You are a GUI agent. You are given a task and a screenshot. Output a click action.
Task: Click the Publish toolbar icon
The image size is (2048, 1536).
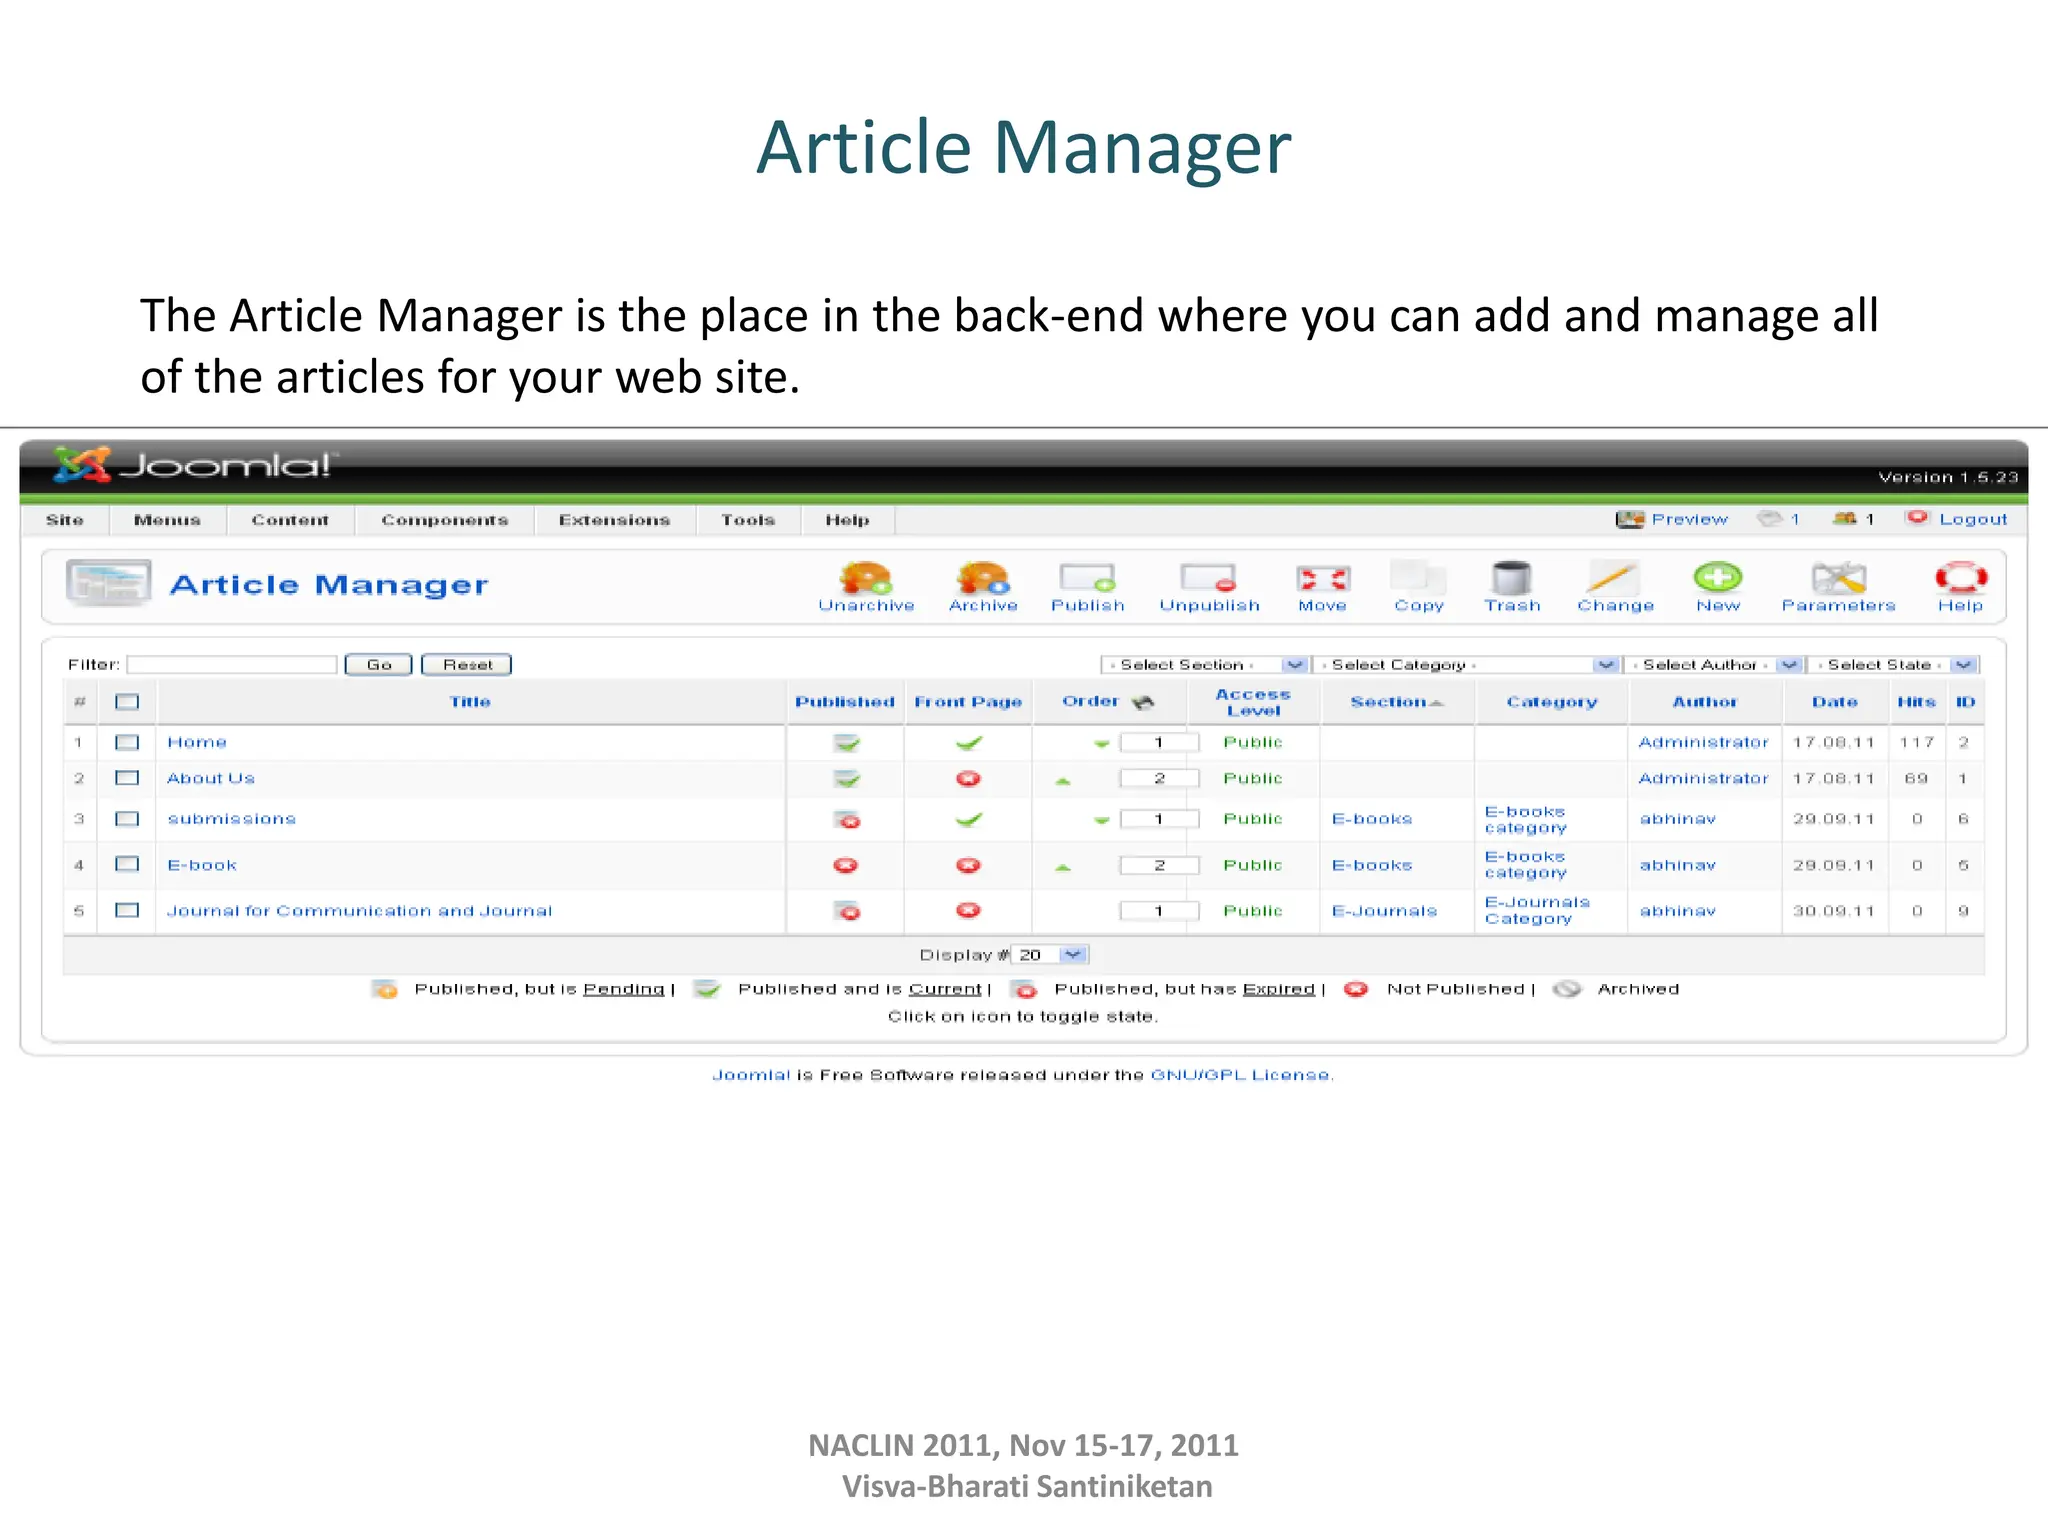point(1088,587)
